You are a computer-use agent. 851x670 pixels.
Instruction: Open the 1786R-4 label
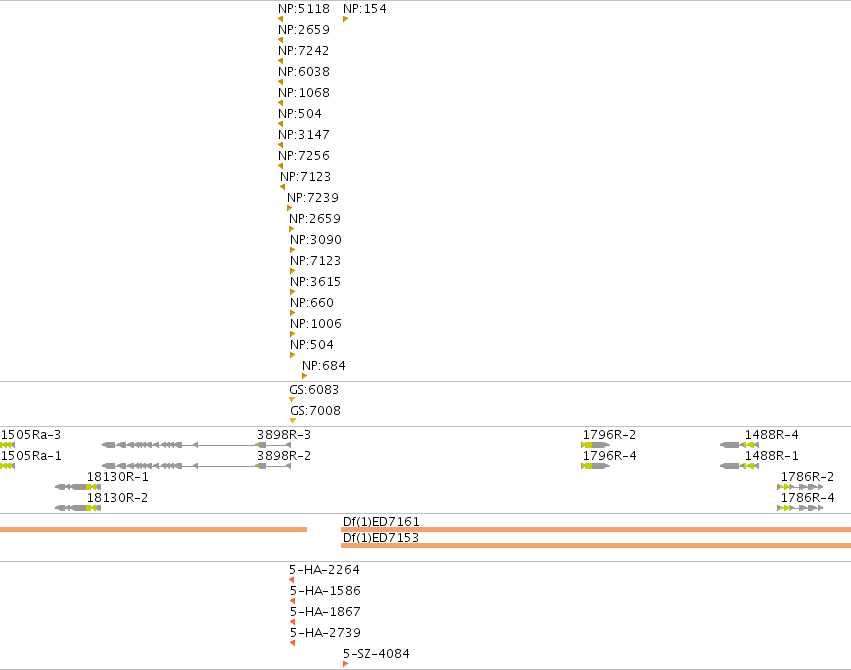tap(808, 498)
